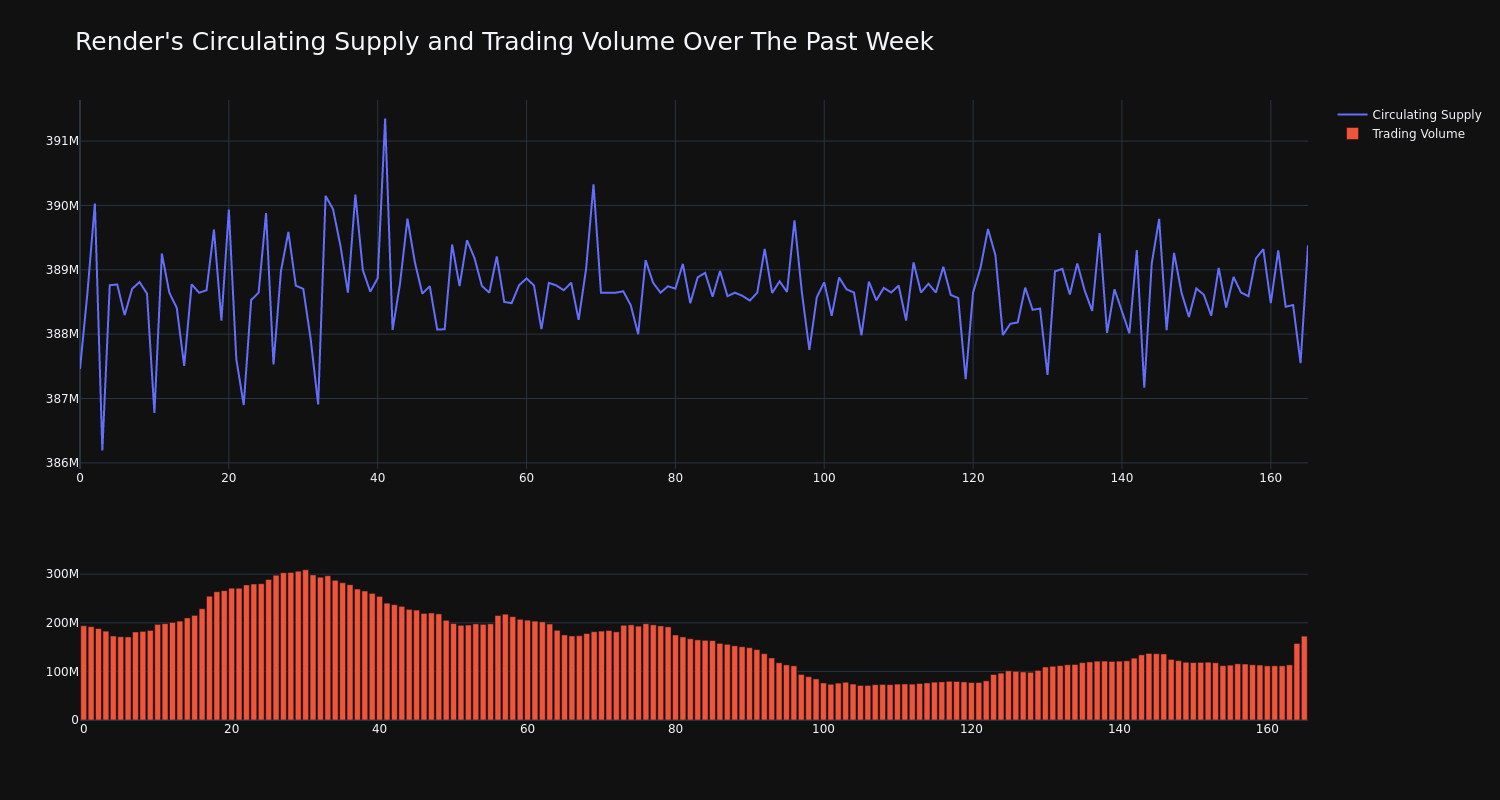The height and width of the screenshot is (800, 1500).
Task: Click the 140 tick on supply chart x-axis
Action: tap(1122, 478)
